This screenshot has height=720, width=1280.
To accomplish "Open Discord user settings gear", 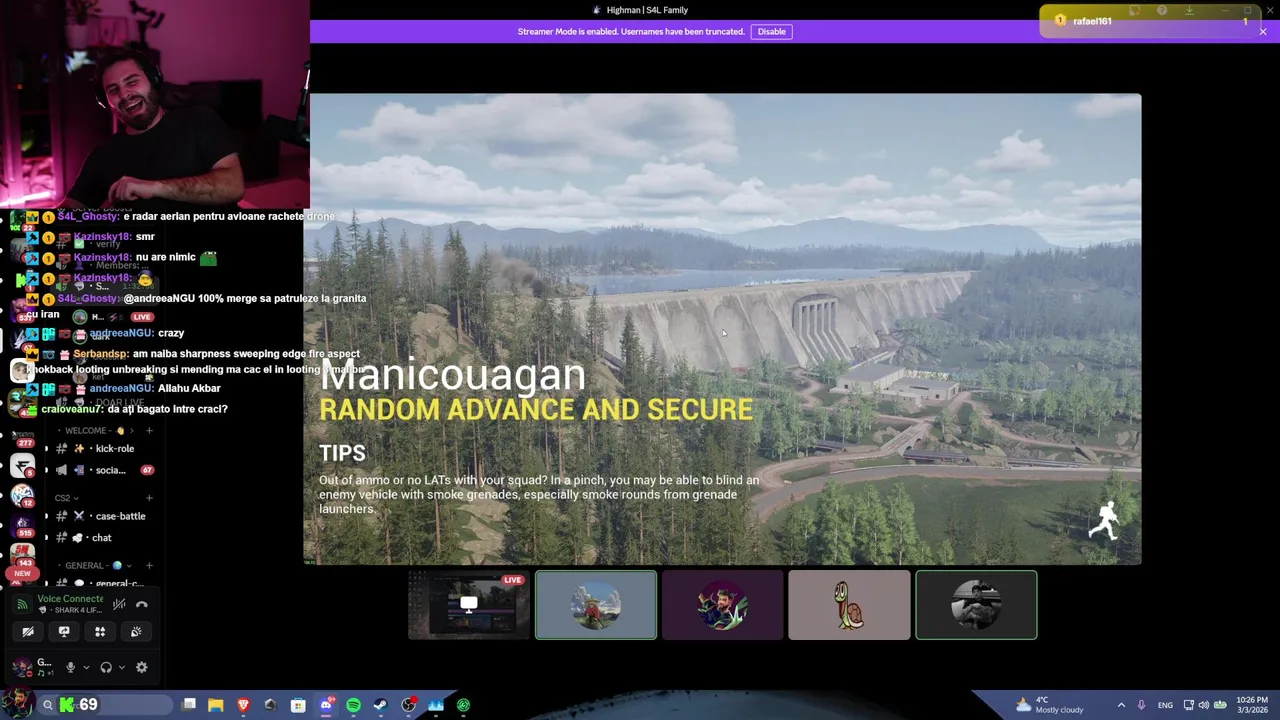I will click(x=141, y=667).
